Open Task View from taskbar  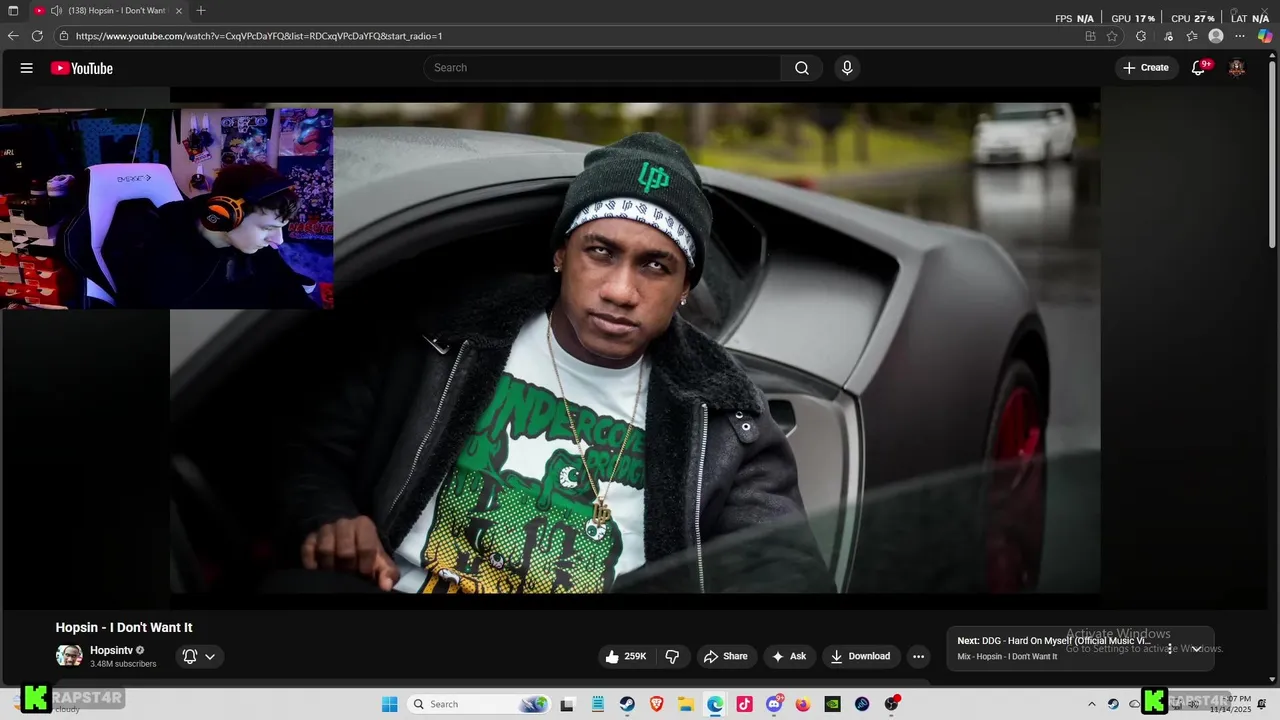(568, 704)
